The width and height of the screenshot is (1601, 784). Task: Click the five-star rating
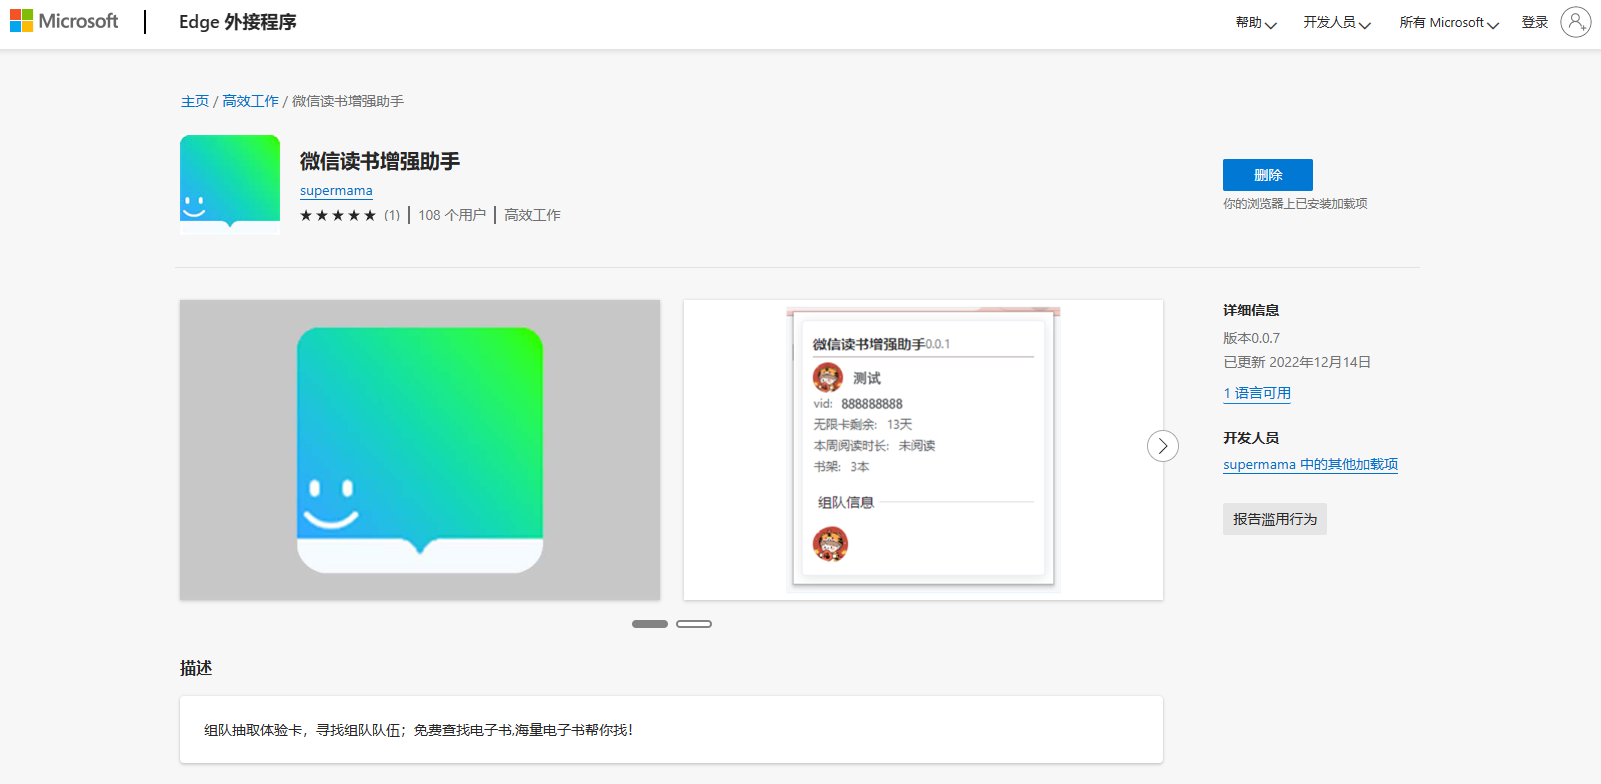point(338,215)
